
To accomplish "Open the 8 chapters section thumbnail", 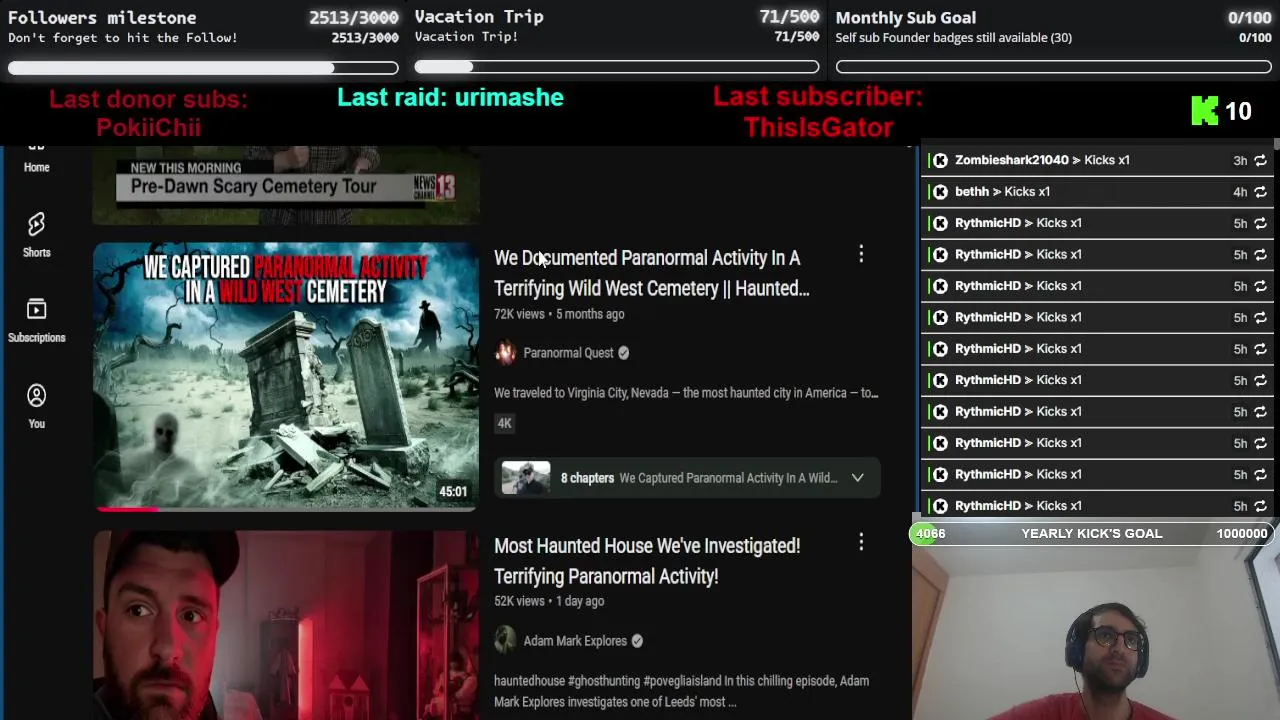I will [x=526, y=478].
